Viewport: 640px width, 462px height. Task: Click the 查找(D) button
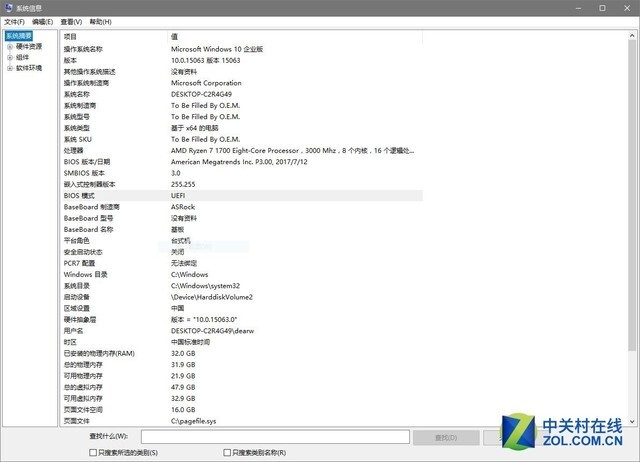coord(446,438)
